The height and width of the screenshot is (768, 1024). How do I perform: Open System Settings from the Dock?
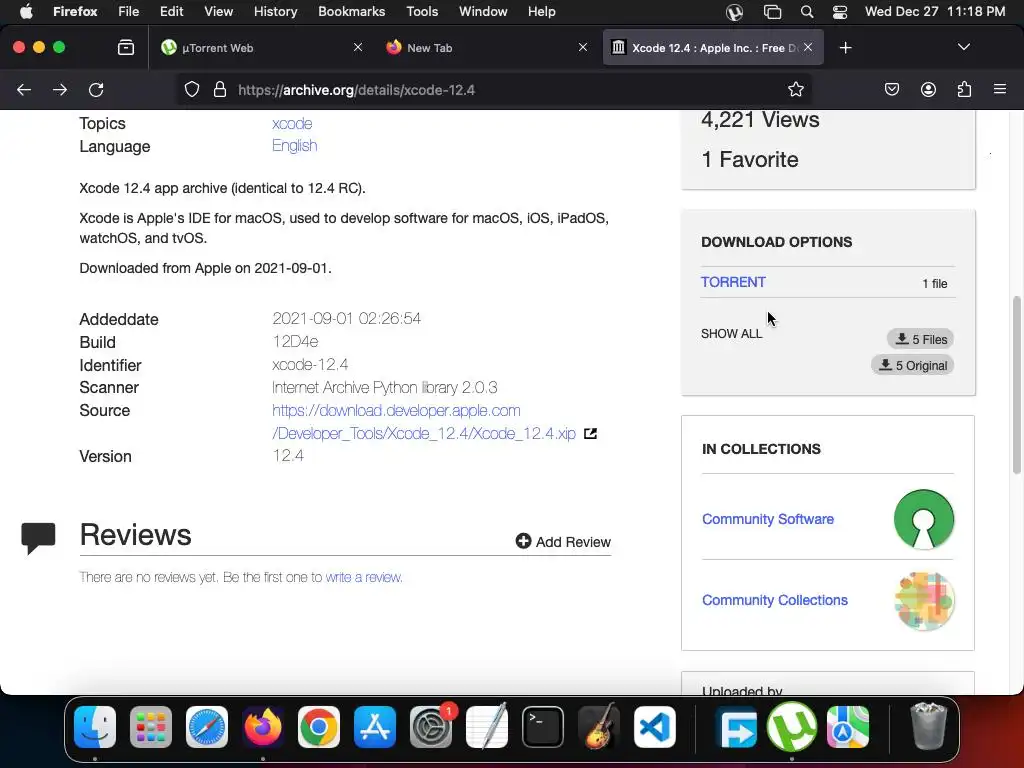[x=431, y=727]
